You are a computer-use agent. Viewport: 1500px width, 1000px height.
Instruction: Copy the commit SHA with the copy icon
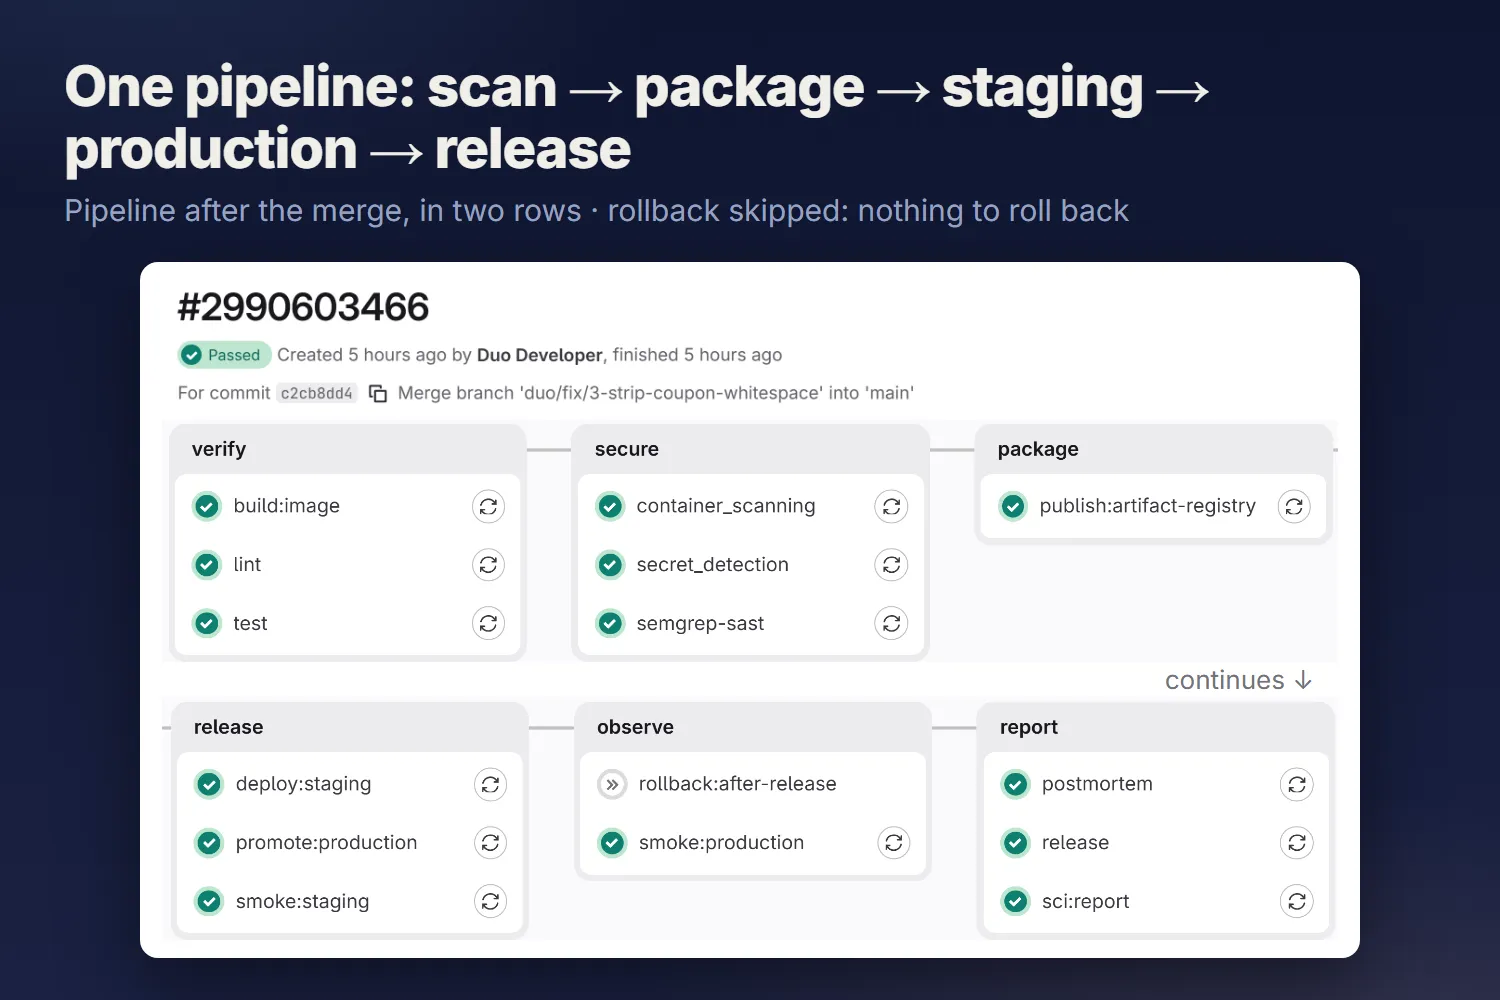(378, 393)
